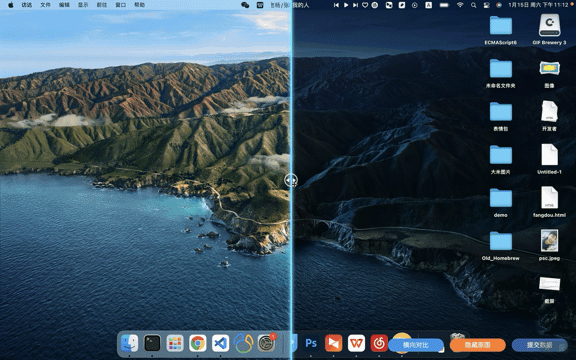Open the 前往 menu
The image size is (576, 360).
[102, 5]
